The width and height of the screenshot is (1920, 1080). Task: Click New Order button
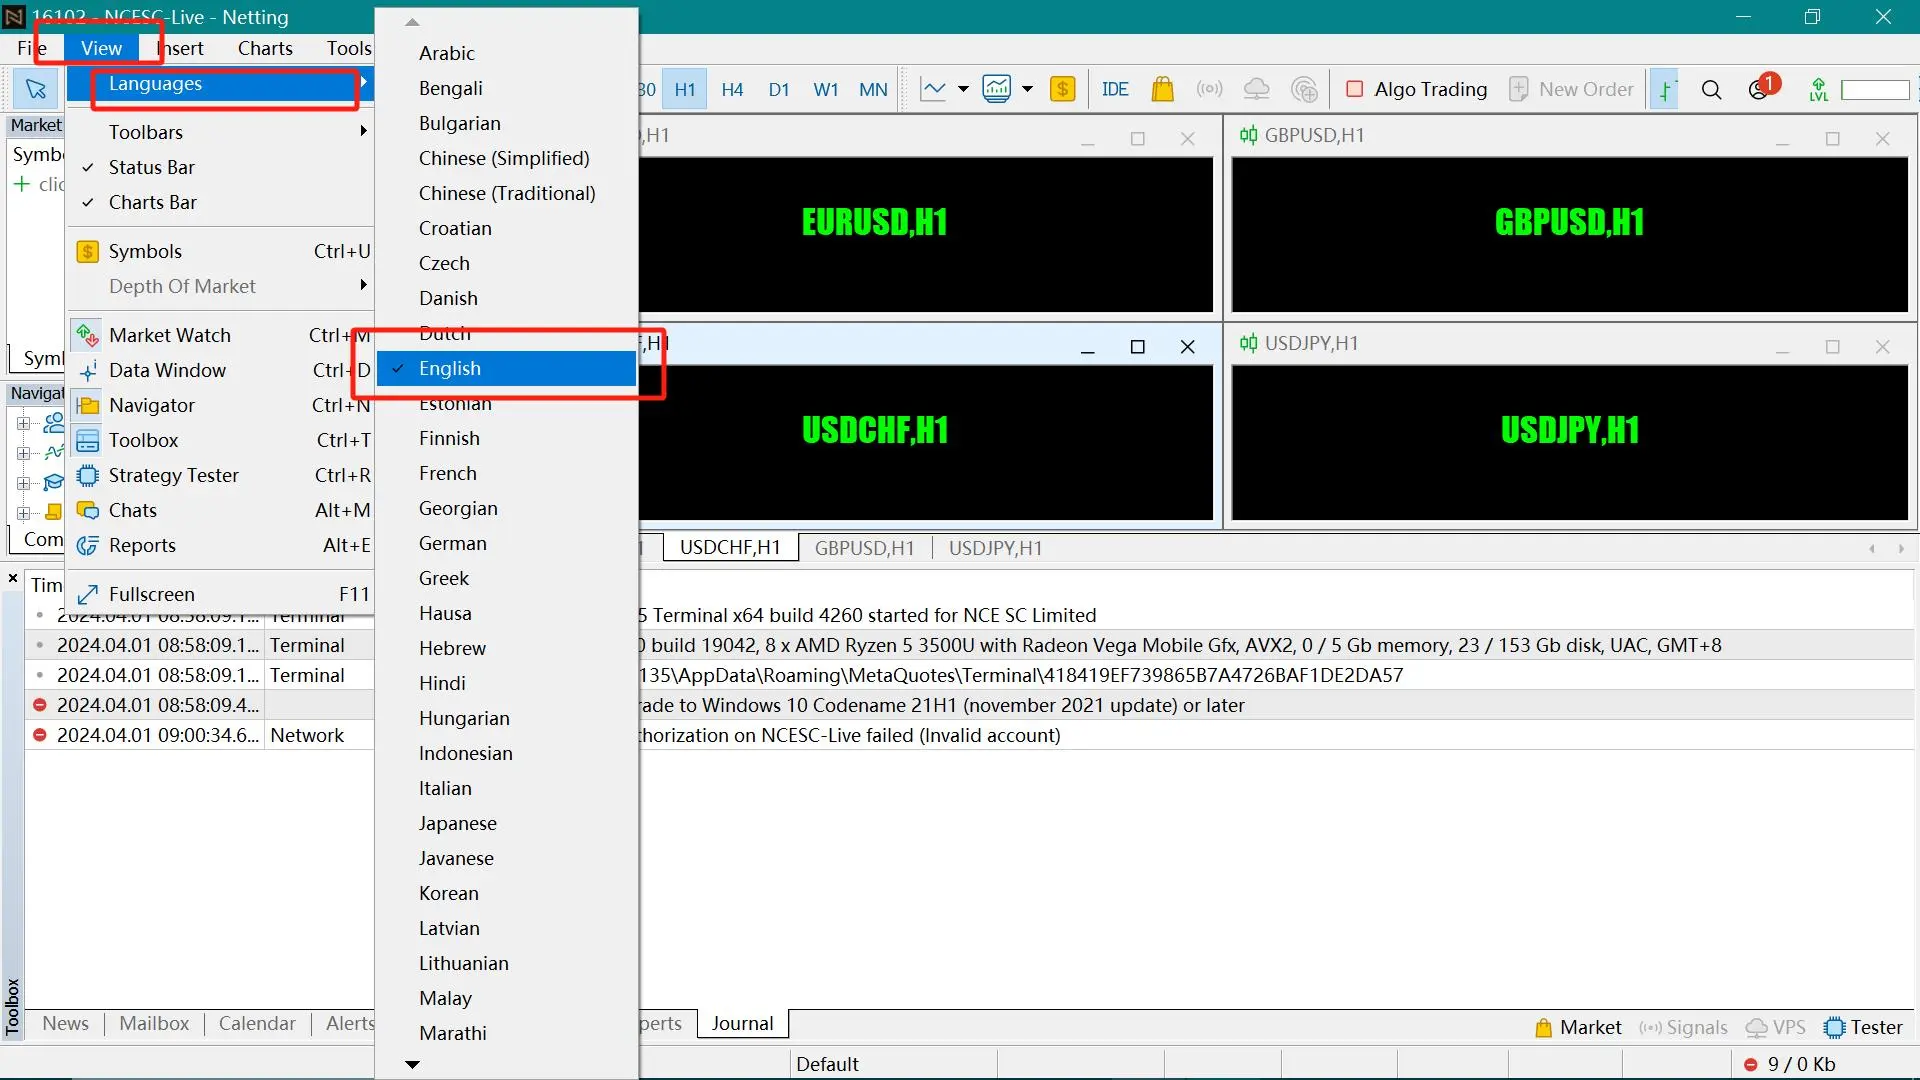pyautogui.click(x=1570, y=89)
